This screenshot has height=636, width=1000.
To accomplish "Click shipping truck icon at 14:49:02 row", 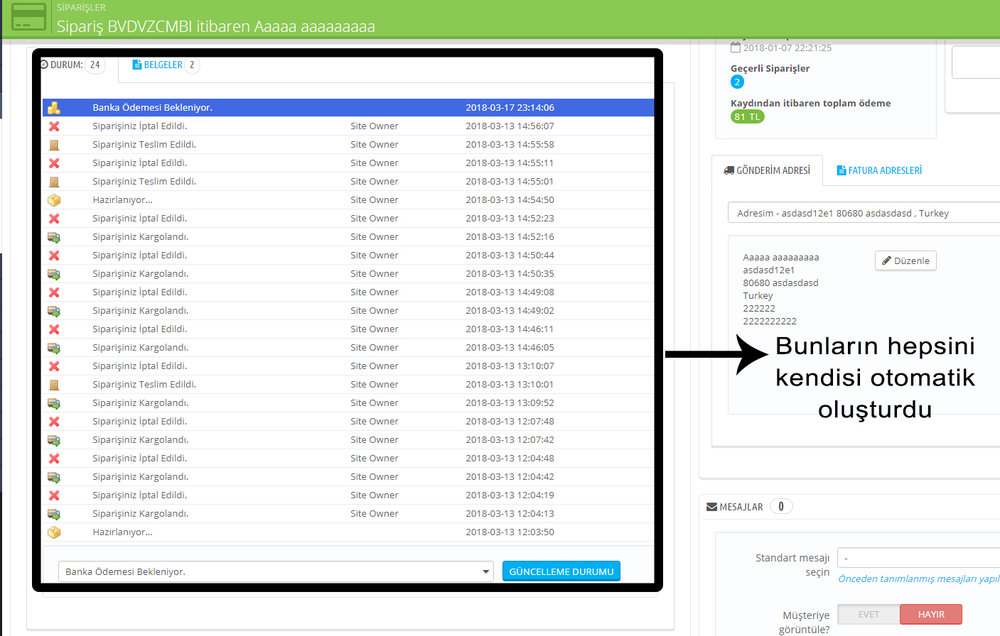I will 54,311.
